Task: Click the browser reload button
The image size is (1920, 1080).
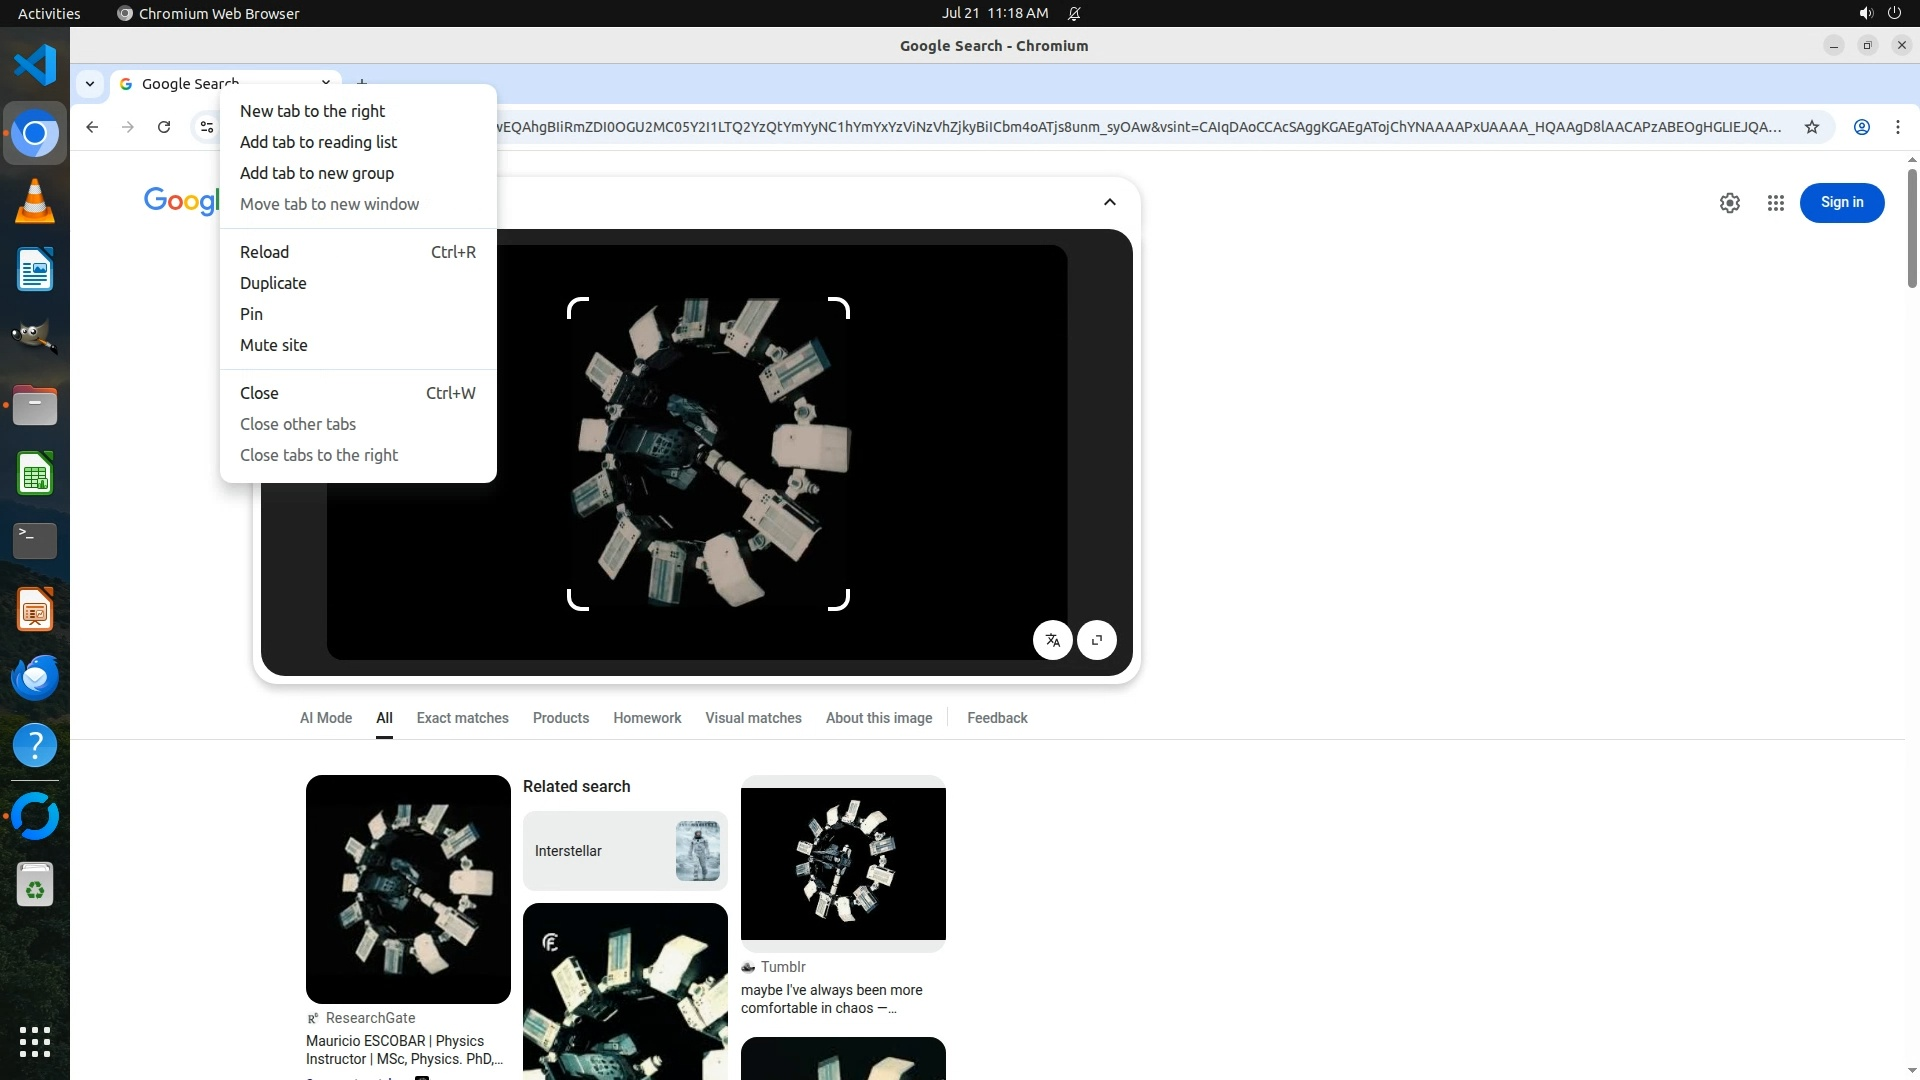Action: (164, 127)
